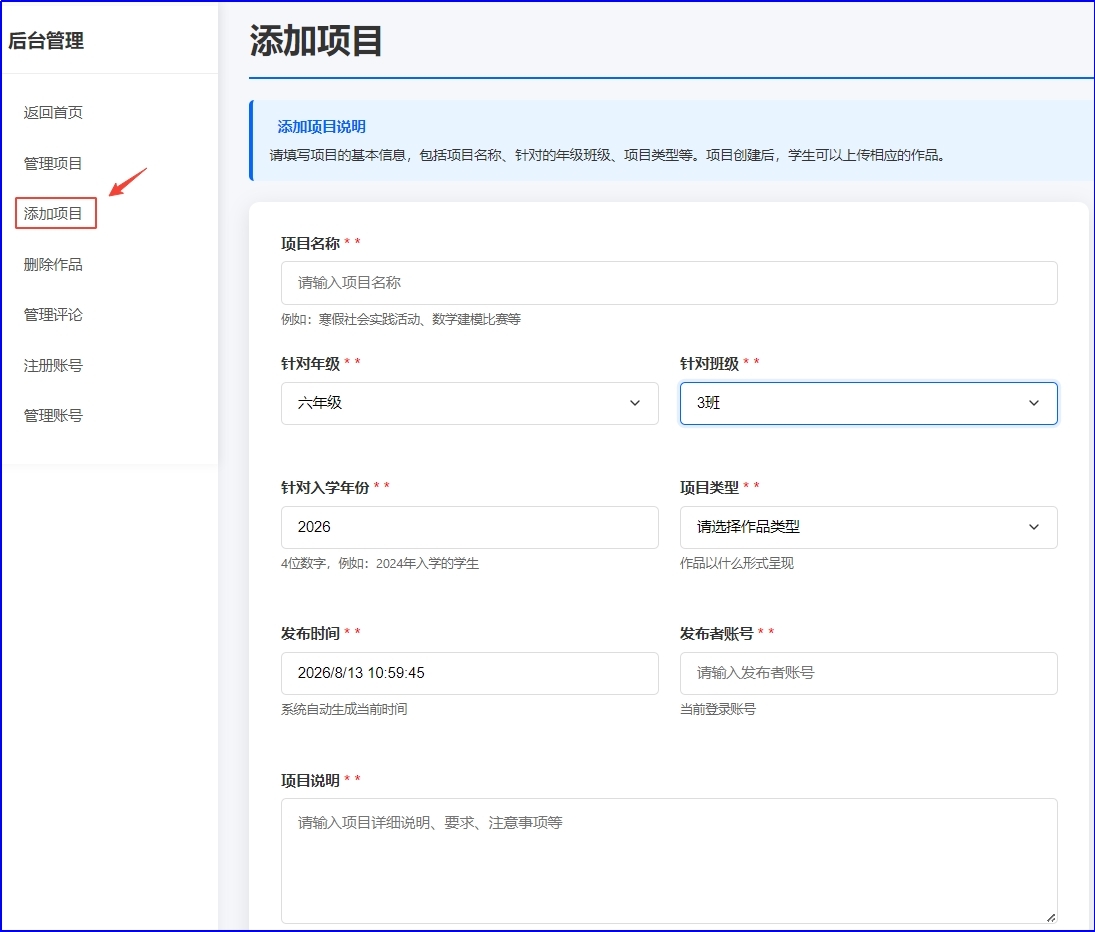The height and width of the screenshot is (932, 1095).
Task: Click the 项目类型 label
Action: click(710, 487)
